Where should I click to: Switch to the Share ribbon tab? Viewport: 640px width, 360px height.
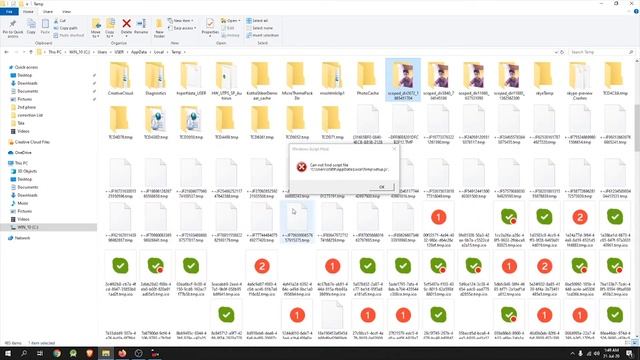[x=48, y=11]
